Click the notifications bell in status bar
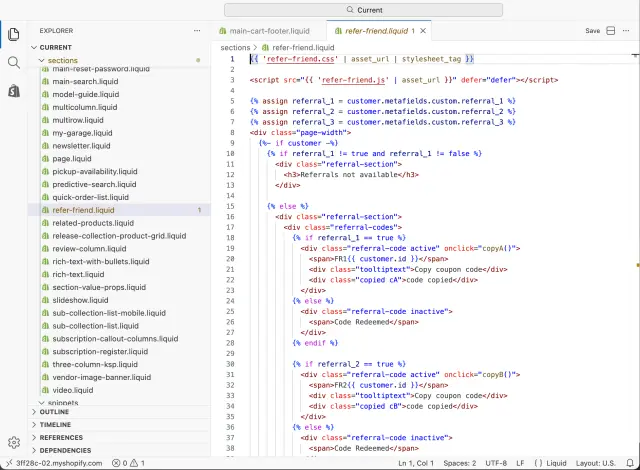Viewport: 640px width, 470px height. pyautogui.click(x=630, y=463)
